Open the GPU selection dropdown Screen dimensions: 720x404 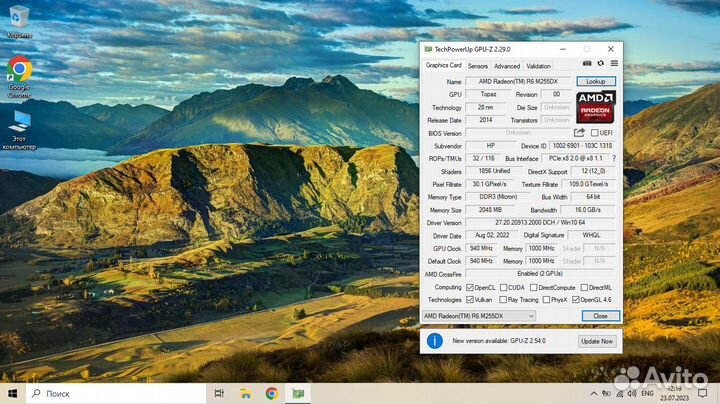[479, 316]
